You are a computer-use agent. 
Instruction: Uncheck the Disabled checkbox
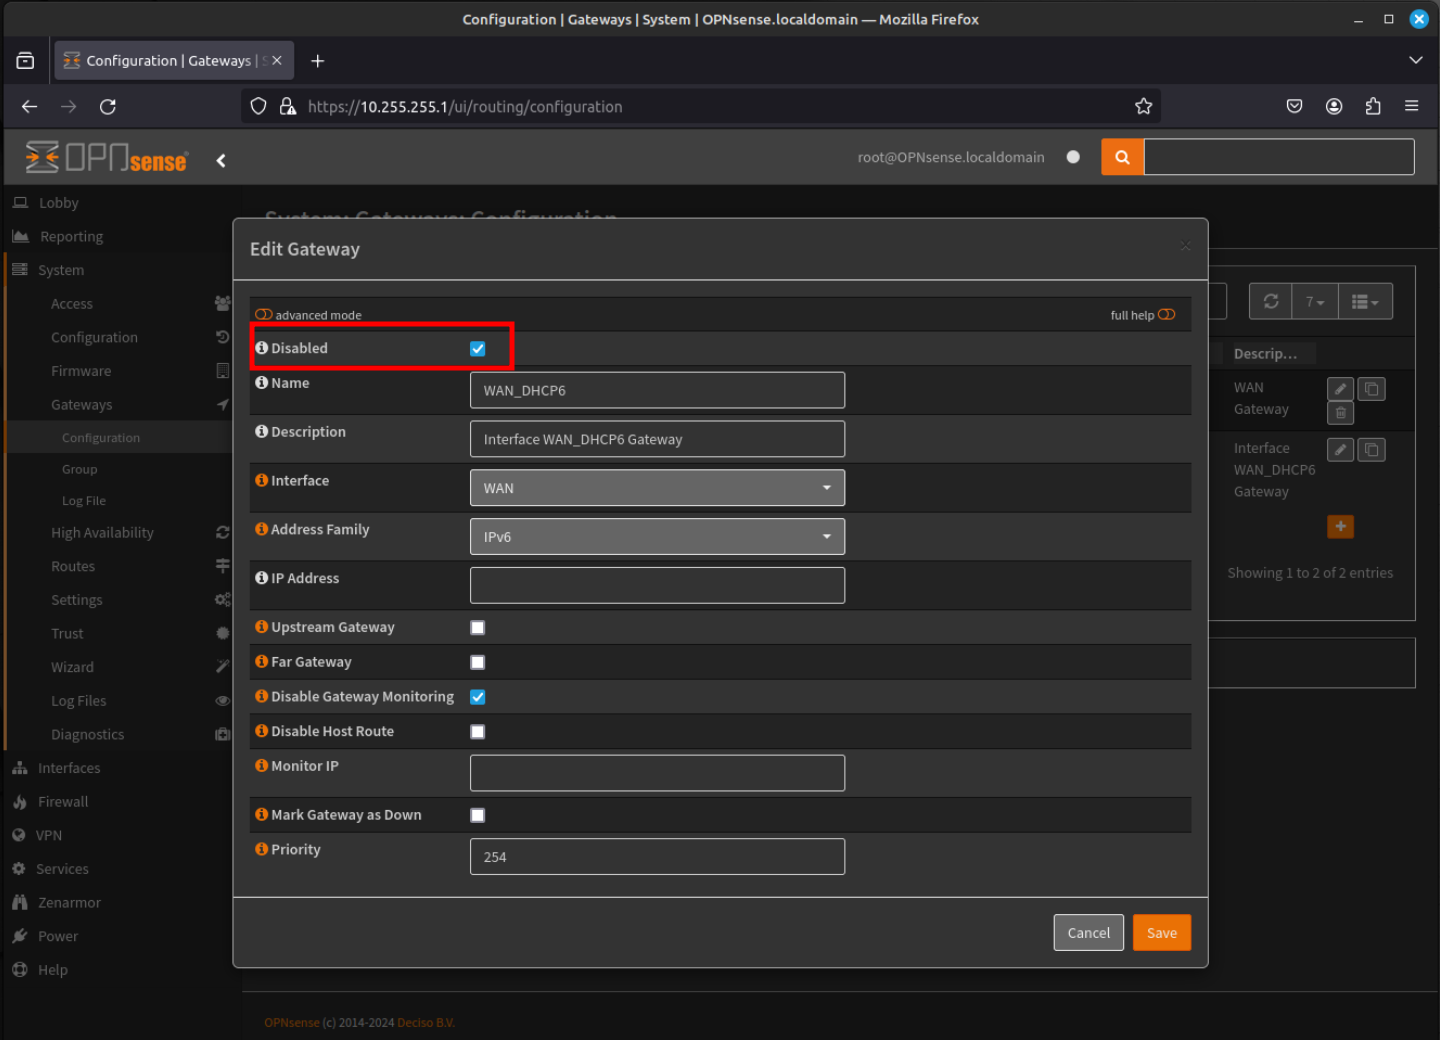point(478,349)
